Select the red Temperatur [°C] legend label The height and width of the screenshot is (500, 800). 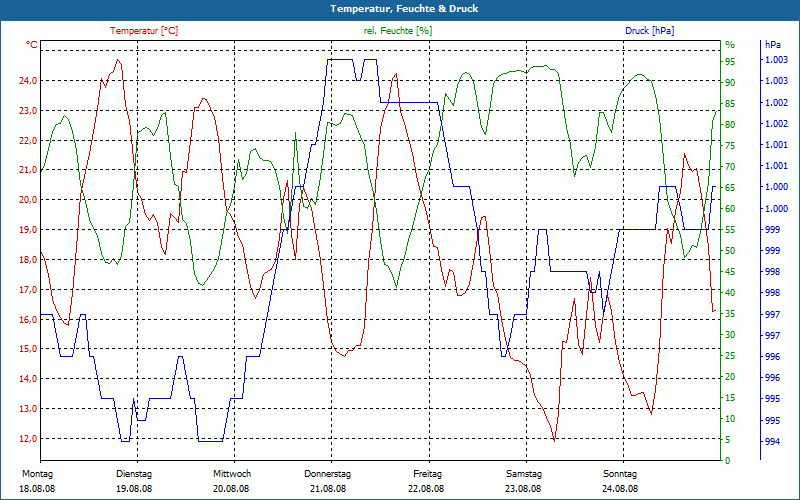(x=144, y=31)
